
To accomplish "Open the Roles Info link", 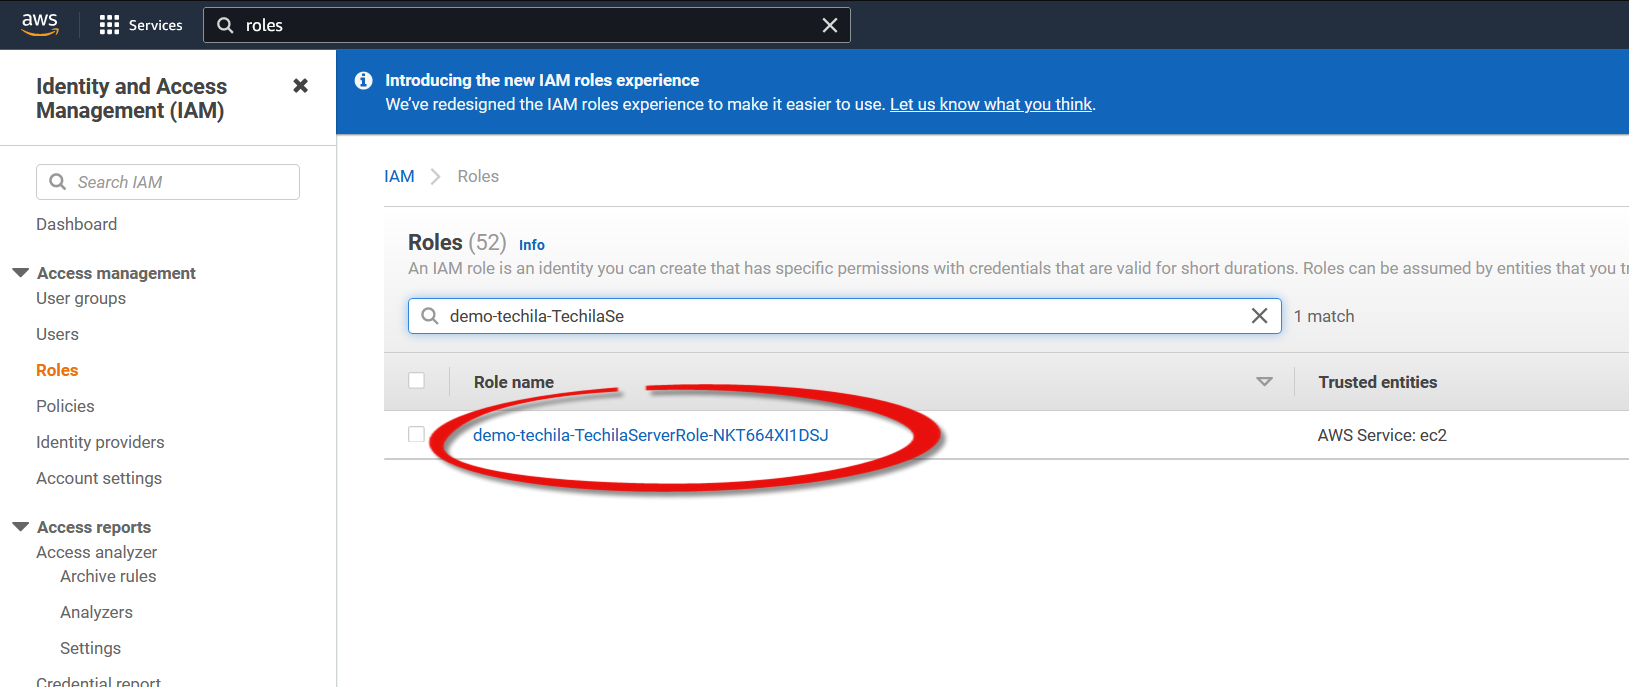I will tap(531, 245).
